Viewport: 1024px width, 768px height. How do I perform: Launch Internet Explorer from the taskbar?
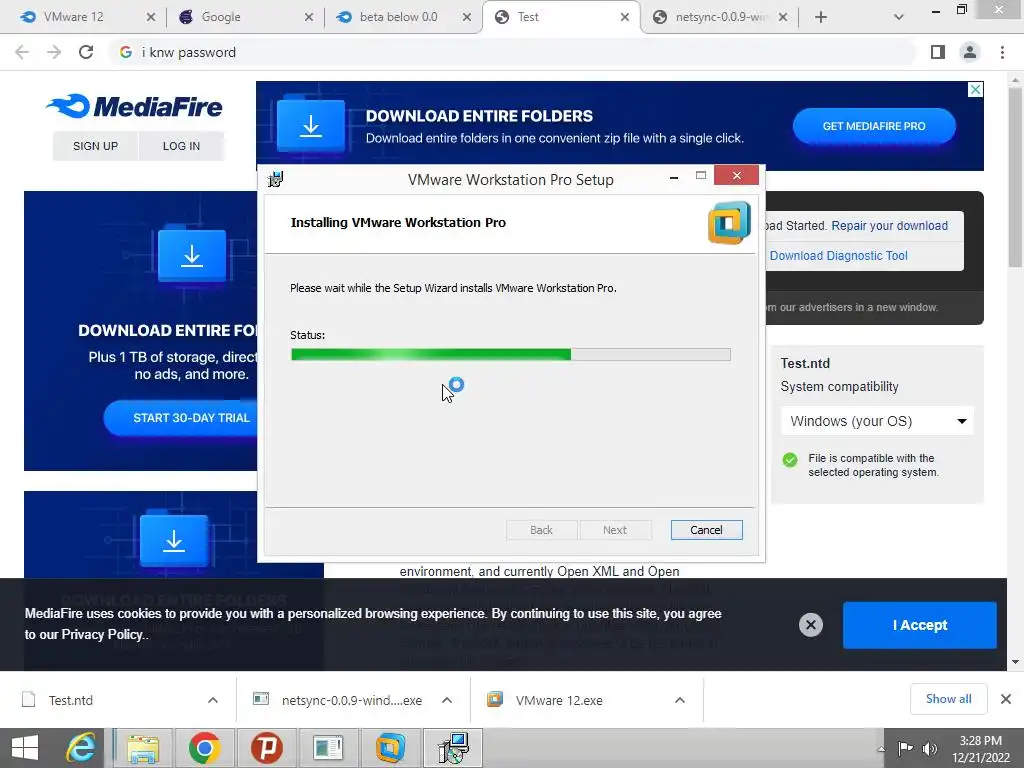[81, 748]
